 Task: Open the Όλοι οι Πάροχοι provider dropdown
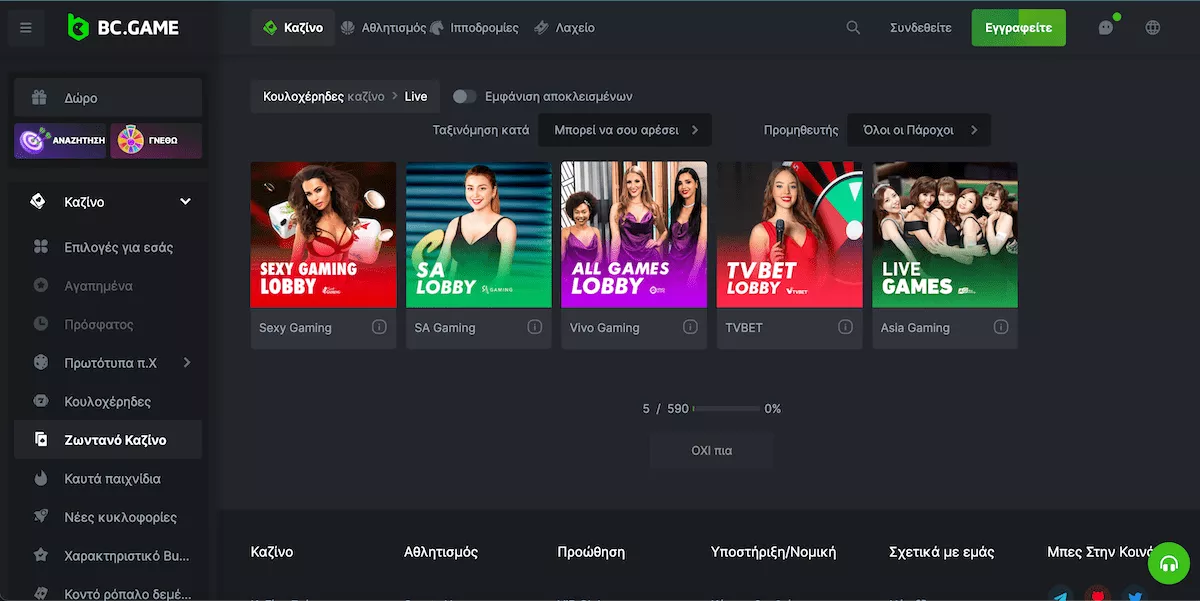(919, 130)
